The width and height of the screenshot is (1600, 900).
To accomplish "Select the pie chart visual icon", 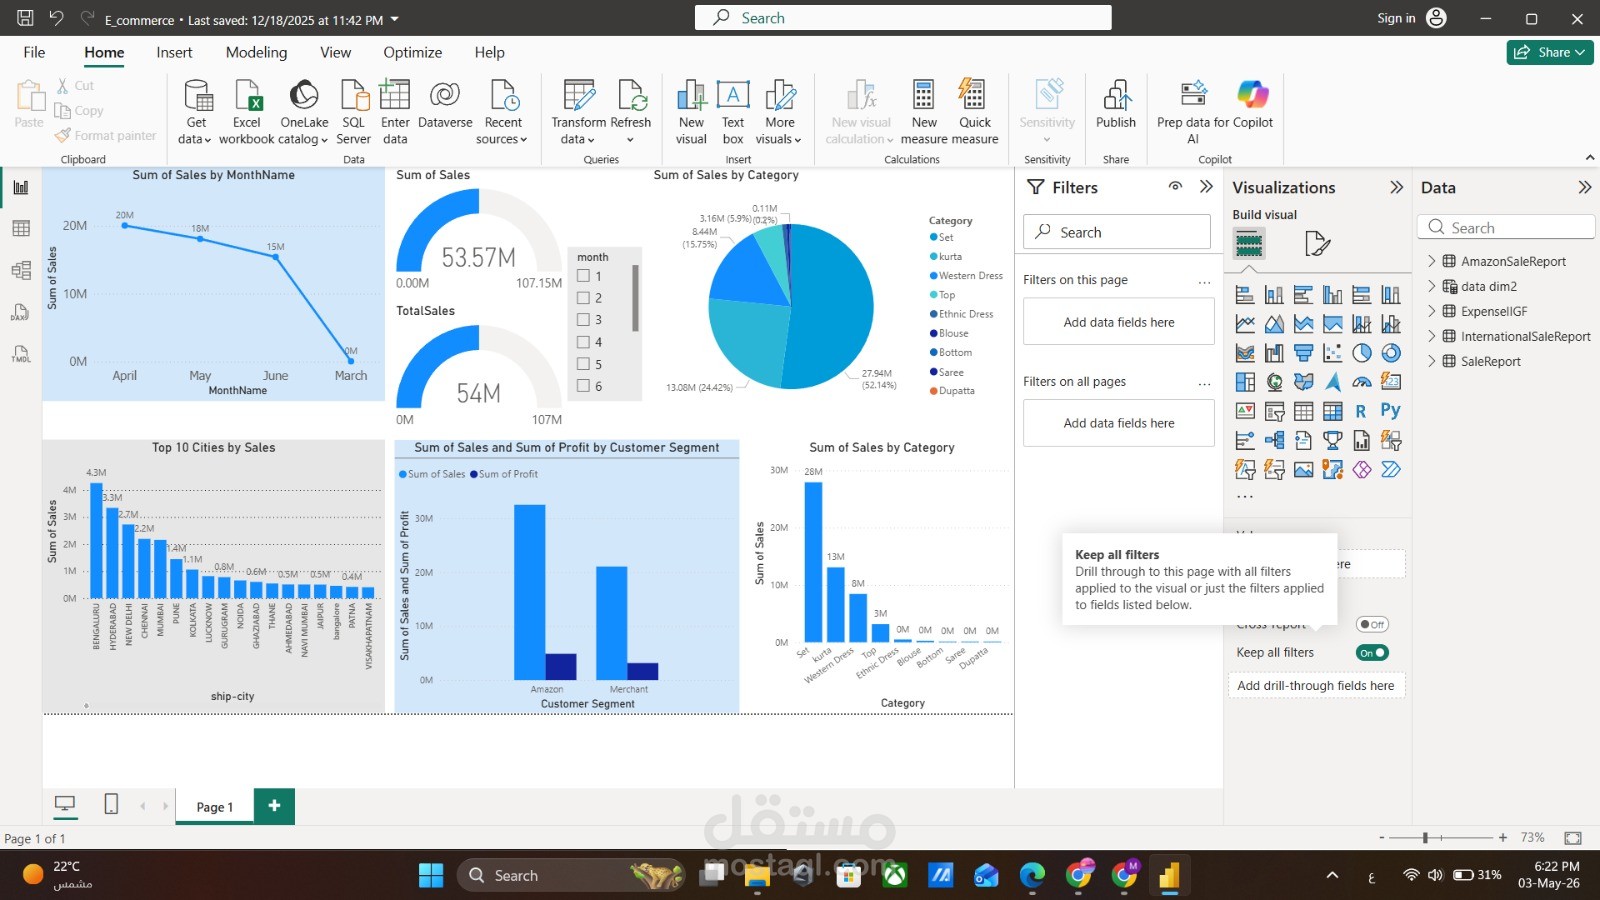I will pos(1362,353).
